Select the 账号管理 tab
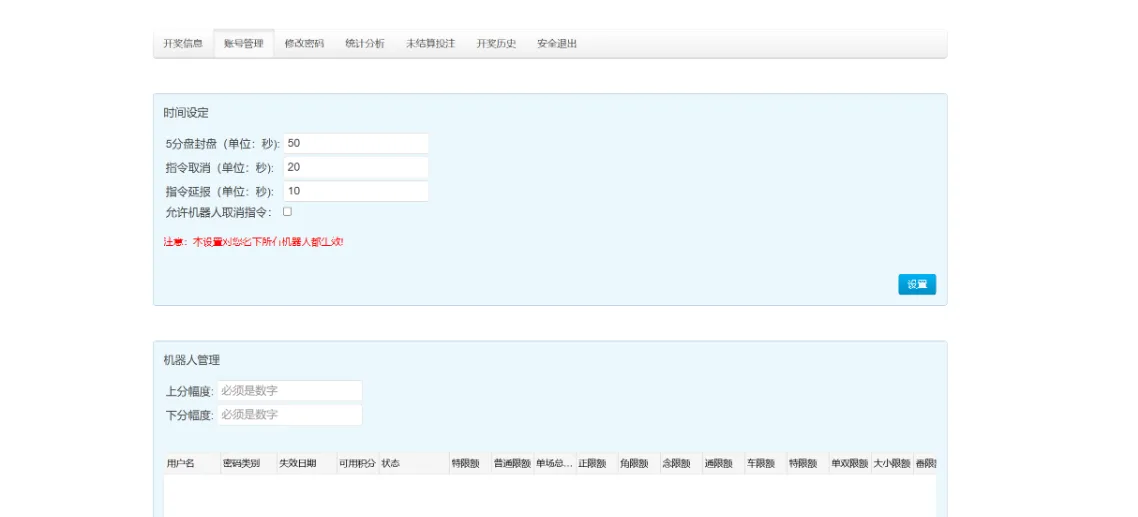The image size is (1138, 517). click(244, 44)
